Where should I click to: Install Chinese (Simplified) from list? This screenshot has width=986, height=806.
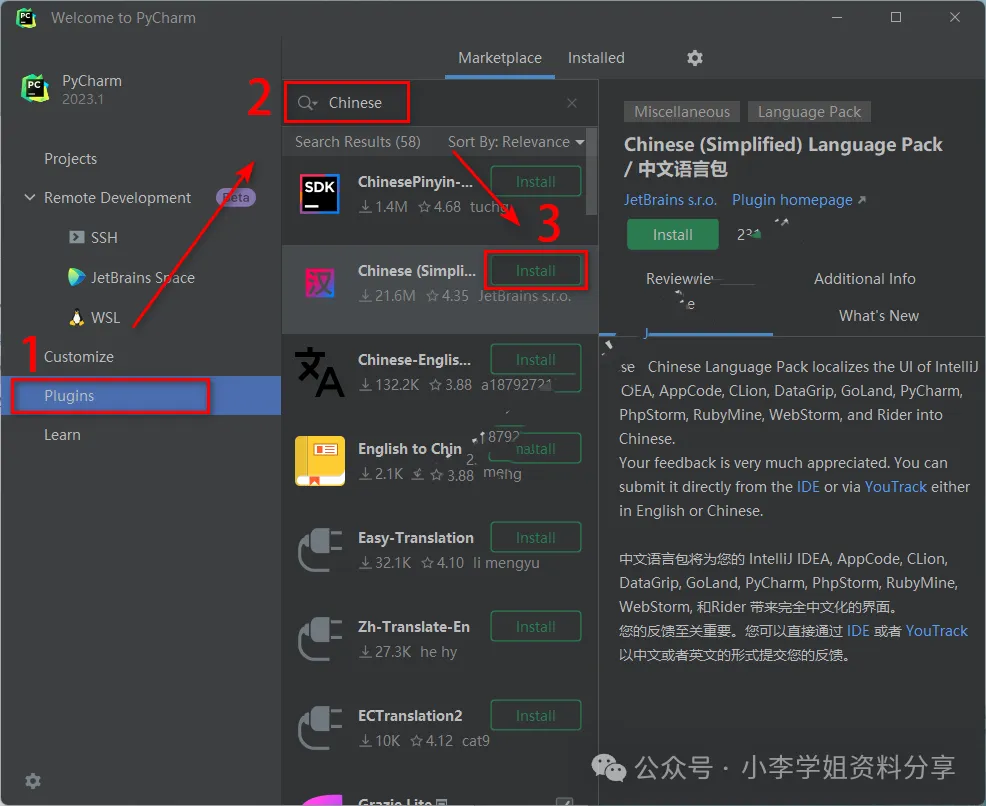tap(536, 271)
